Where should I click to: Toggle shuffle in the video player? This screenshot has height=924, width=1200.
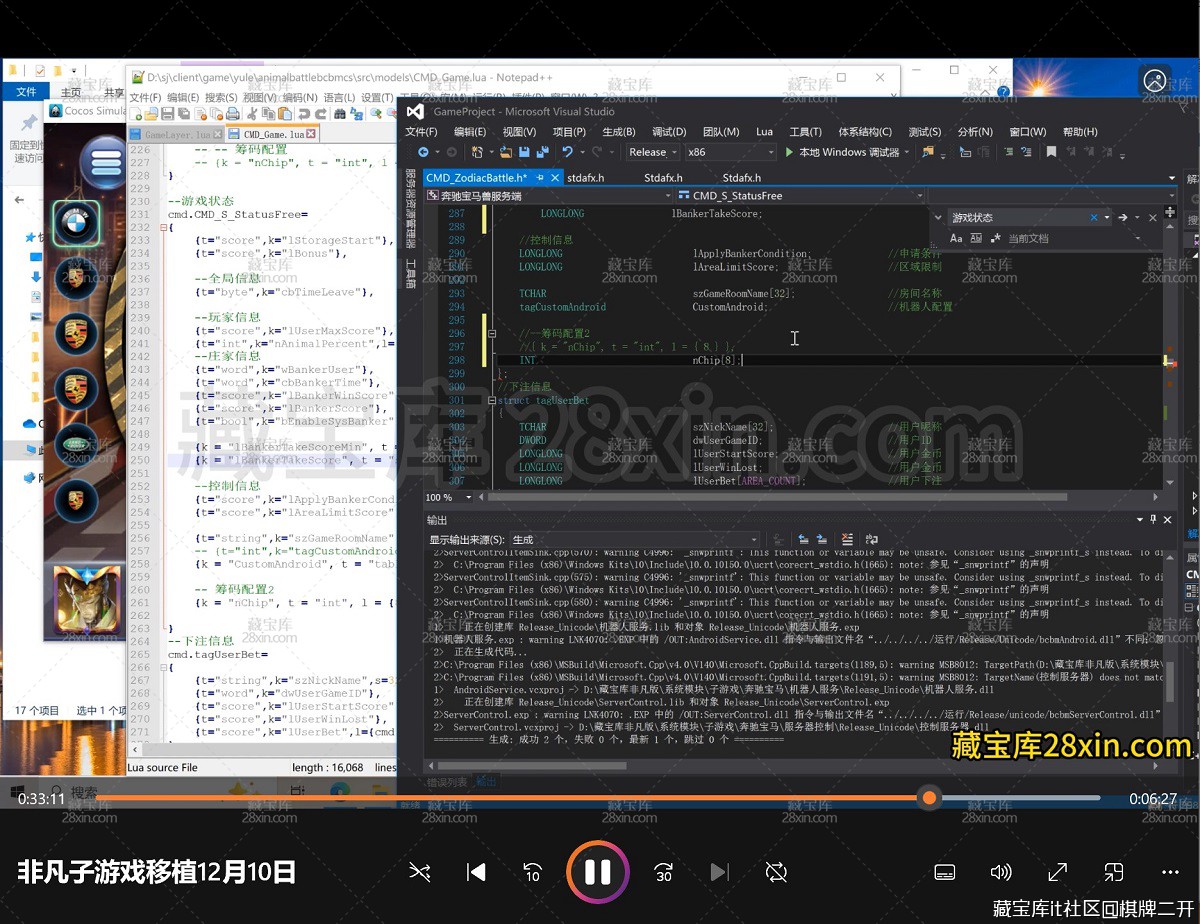[420, 872]
